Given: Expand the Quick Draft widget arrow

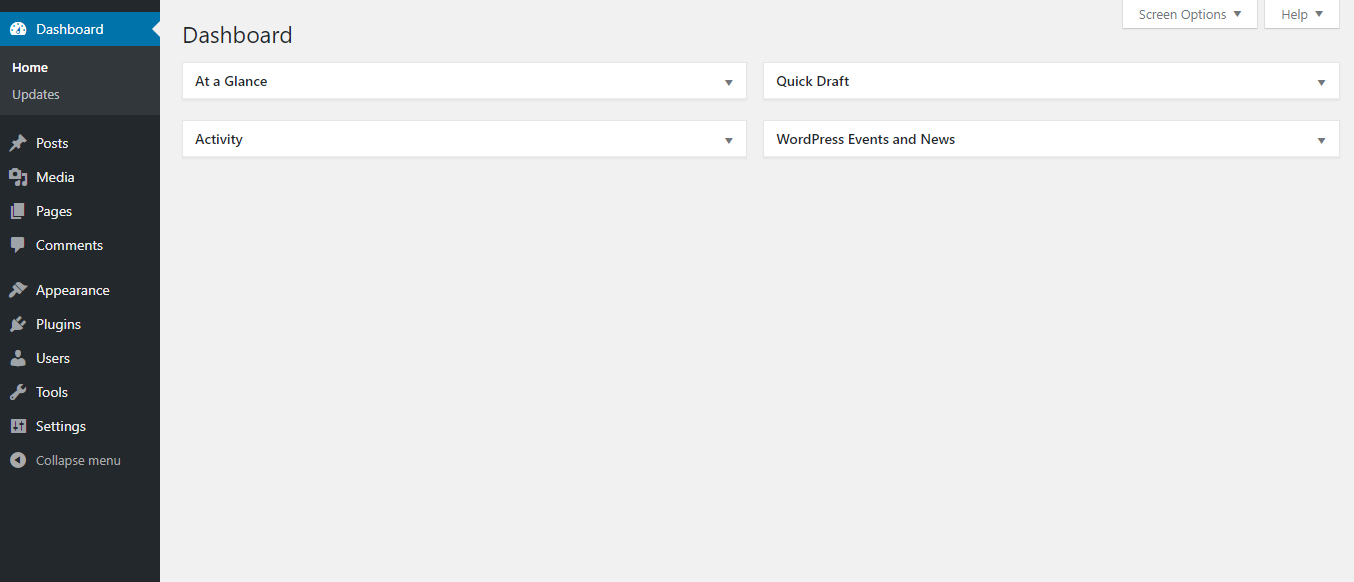Looking at the screenshot, I should click(1321, 82).
